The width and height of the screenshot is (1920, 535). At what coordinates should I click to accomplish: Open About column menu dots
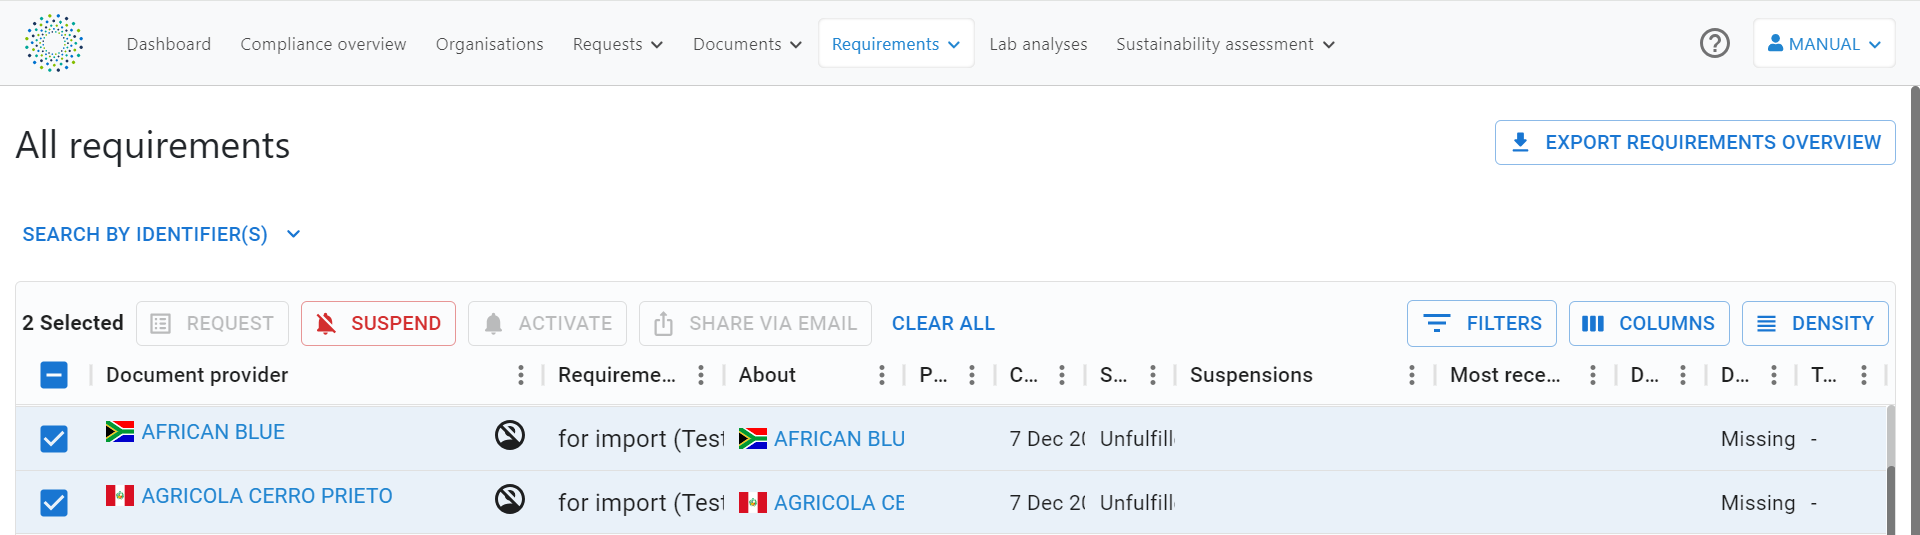882,375
